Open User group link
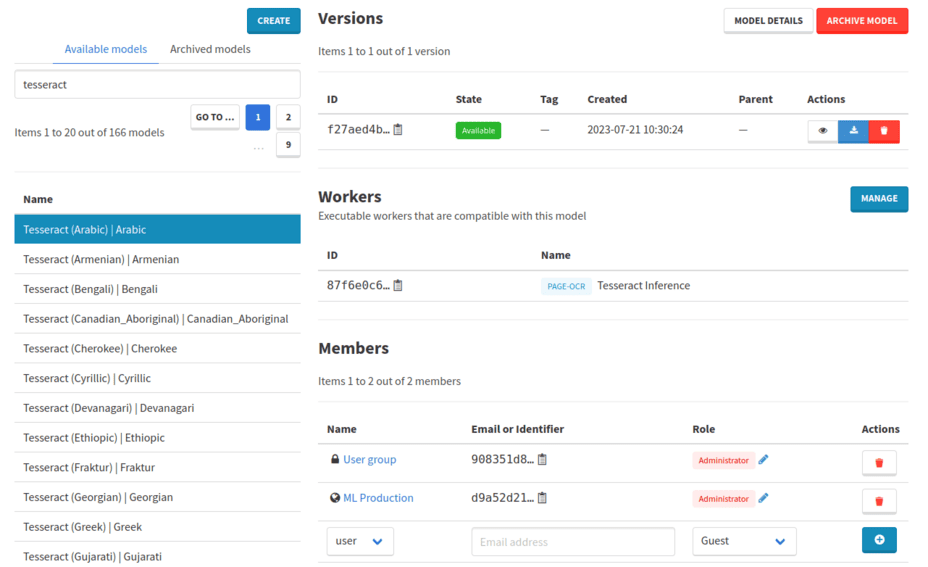 pos(370,459)
